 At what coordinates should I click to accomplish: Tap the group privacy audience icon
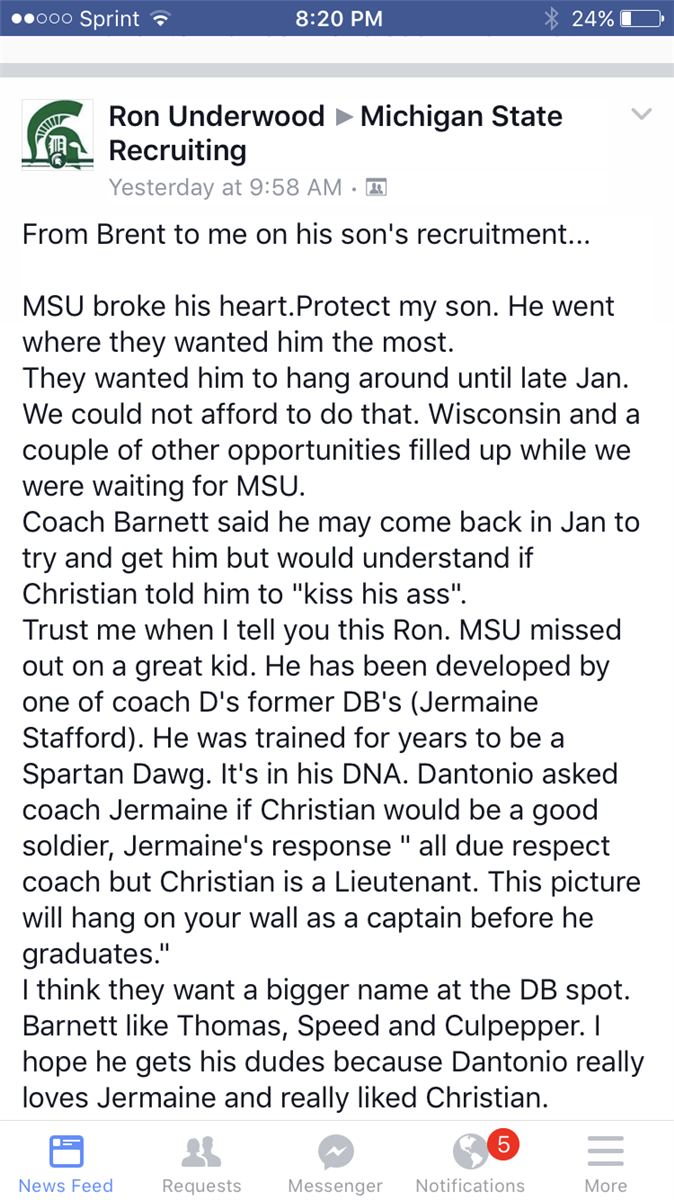377,187
